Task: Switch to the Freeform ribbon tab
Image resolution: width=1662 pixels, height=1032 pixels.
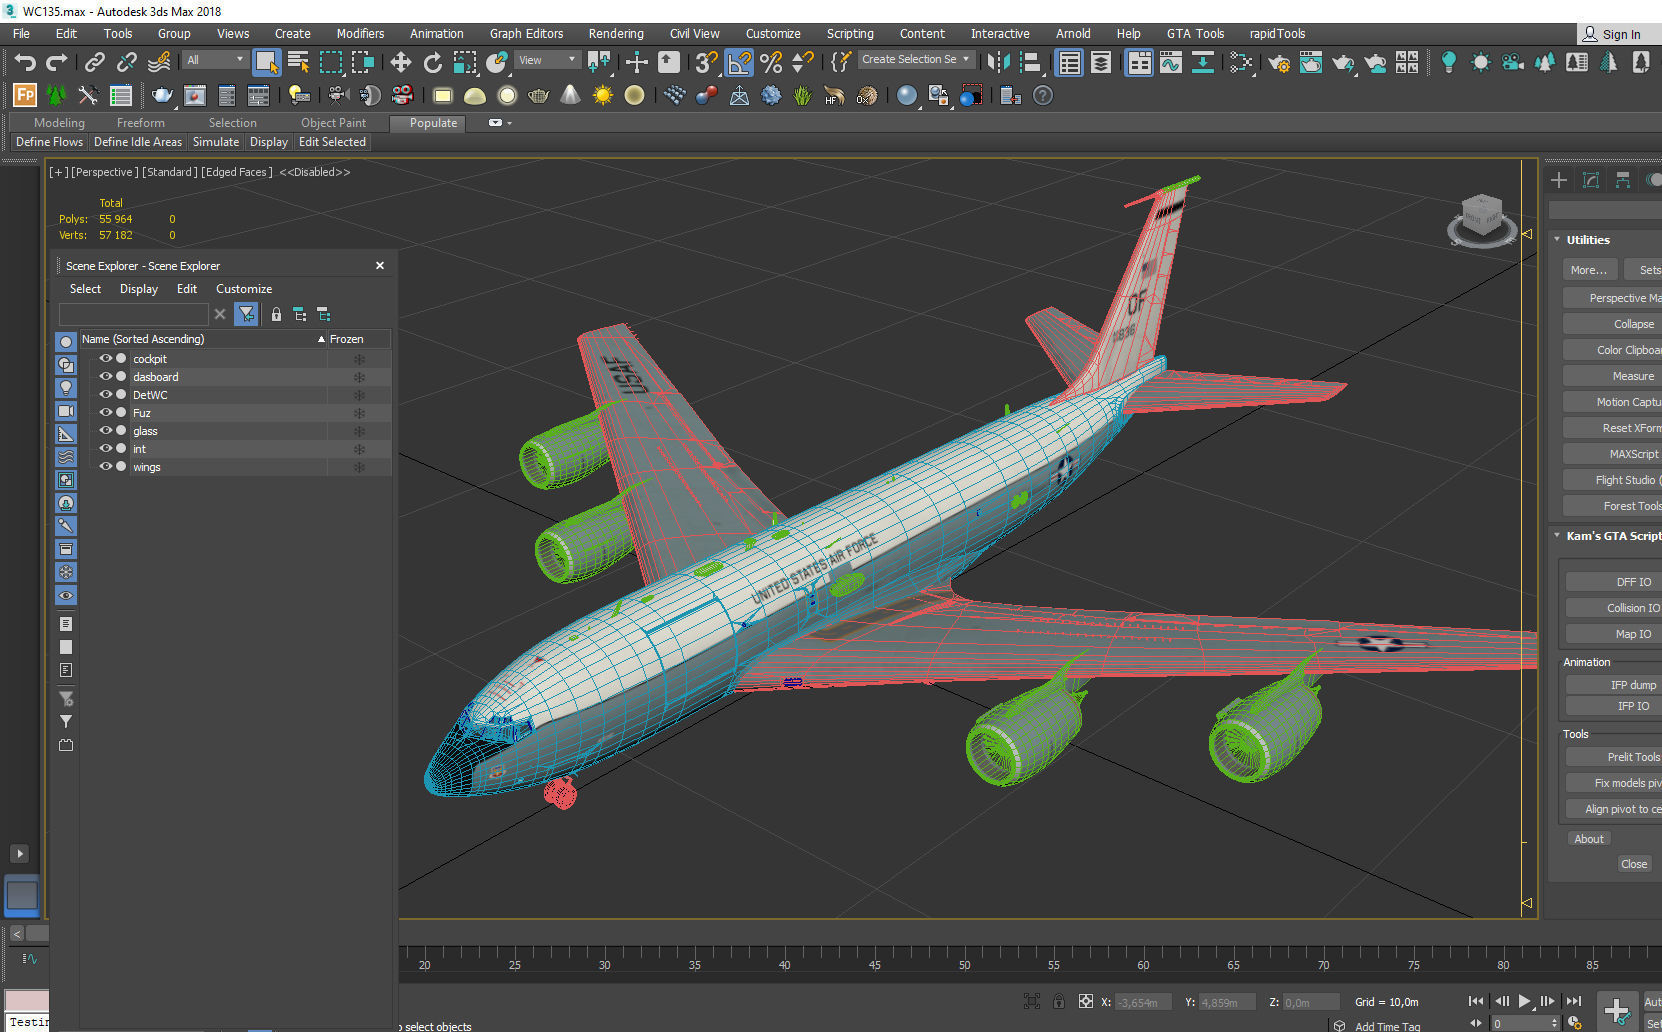Action: click(x=140, y=123)
